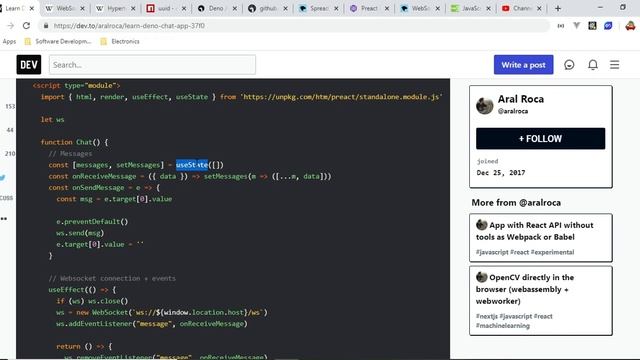640x360 pixels.
Task: Switch to the Preact tab
Action: pyautogui.click(x=369, y=8)
